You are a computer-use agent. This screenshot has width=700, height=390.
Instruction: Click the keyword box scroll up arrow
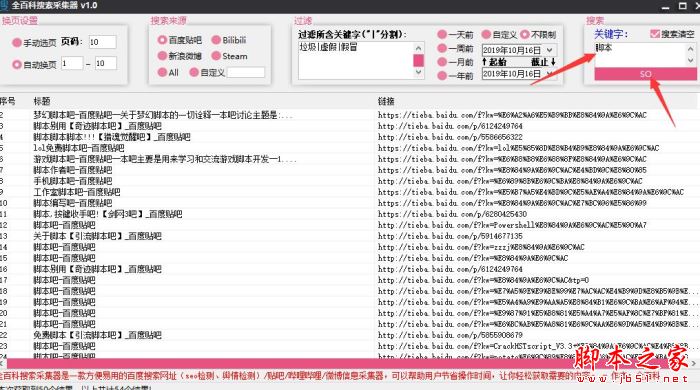click(691, 48)
